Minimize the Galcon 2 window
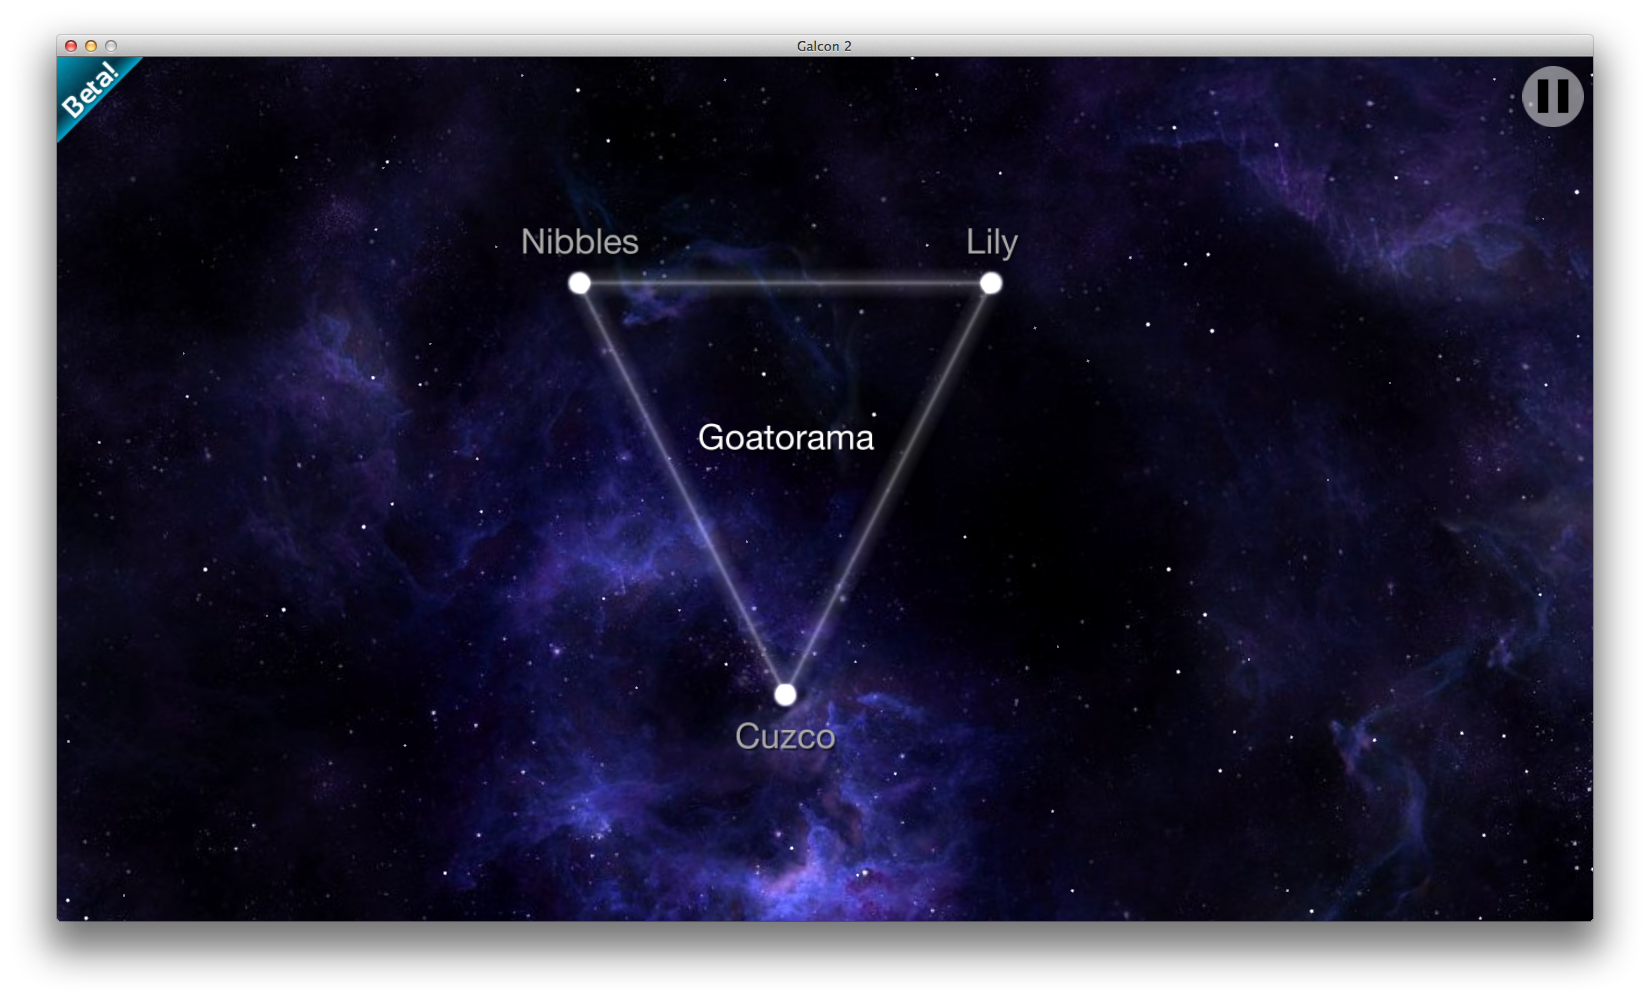The height and width of the screenshot is (1000, 1650). point(91,46)
